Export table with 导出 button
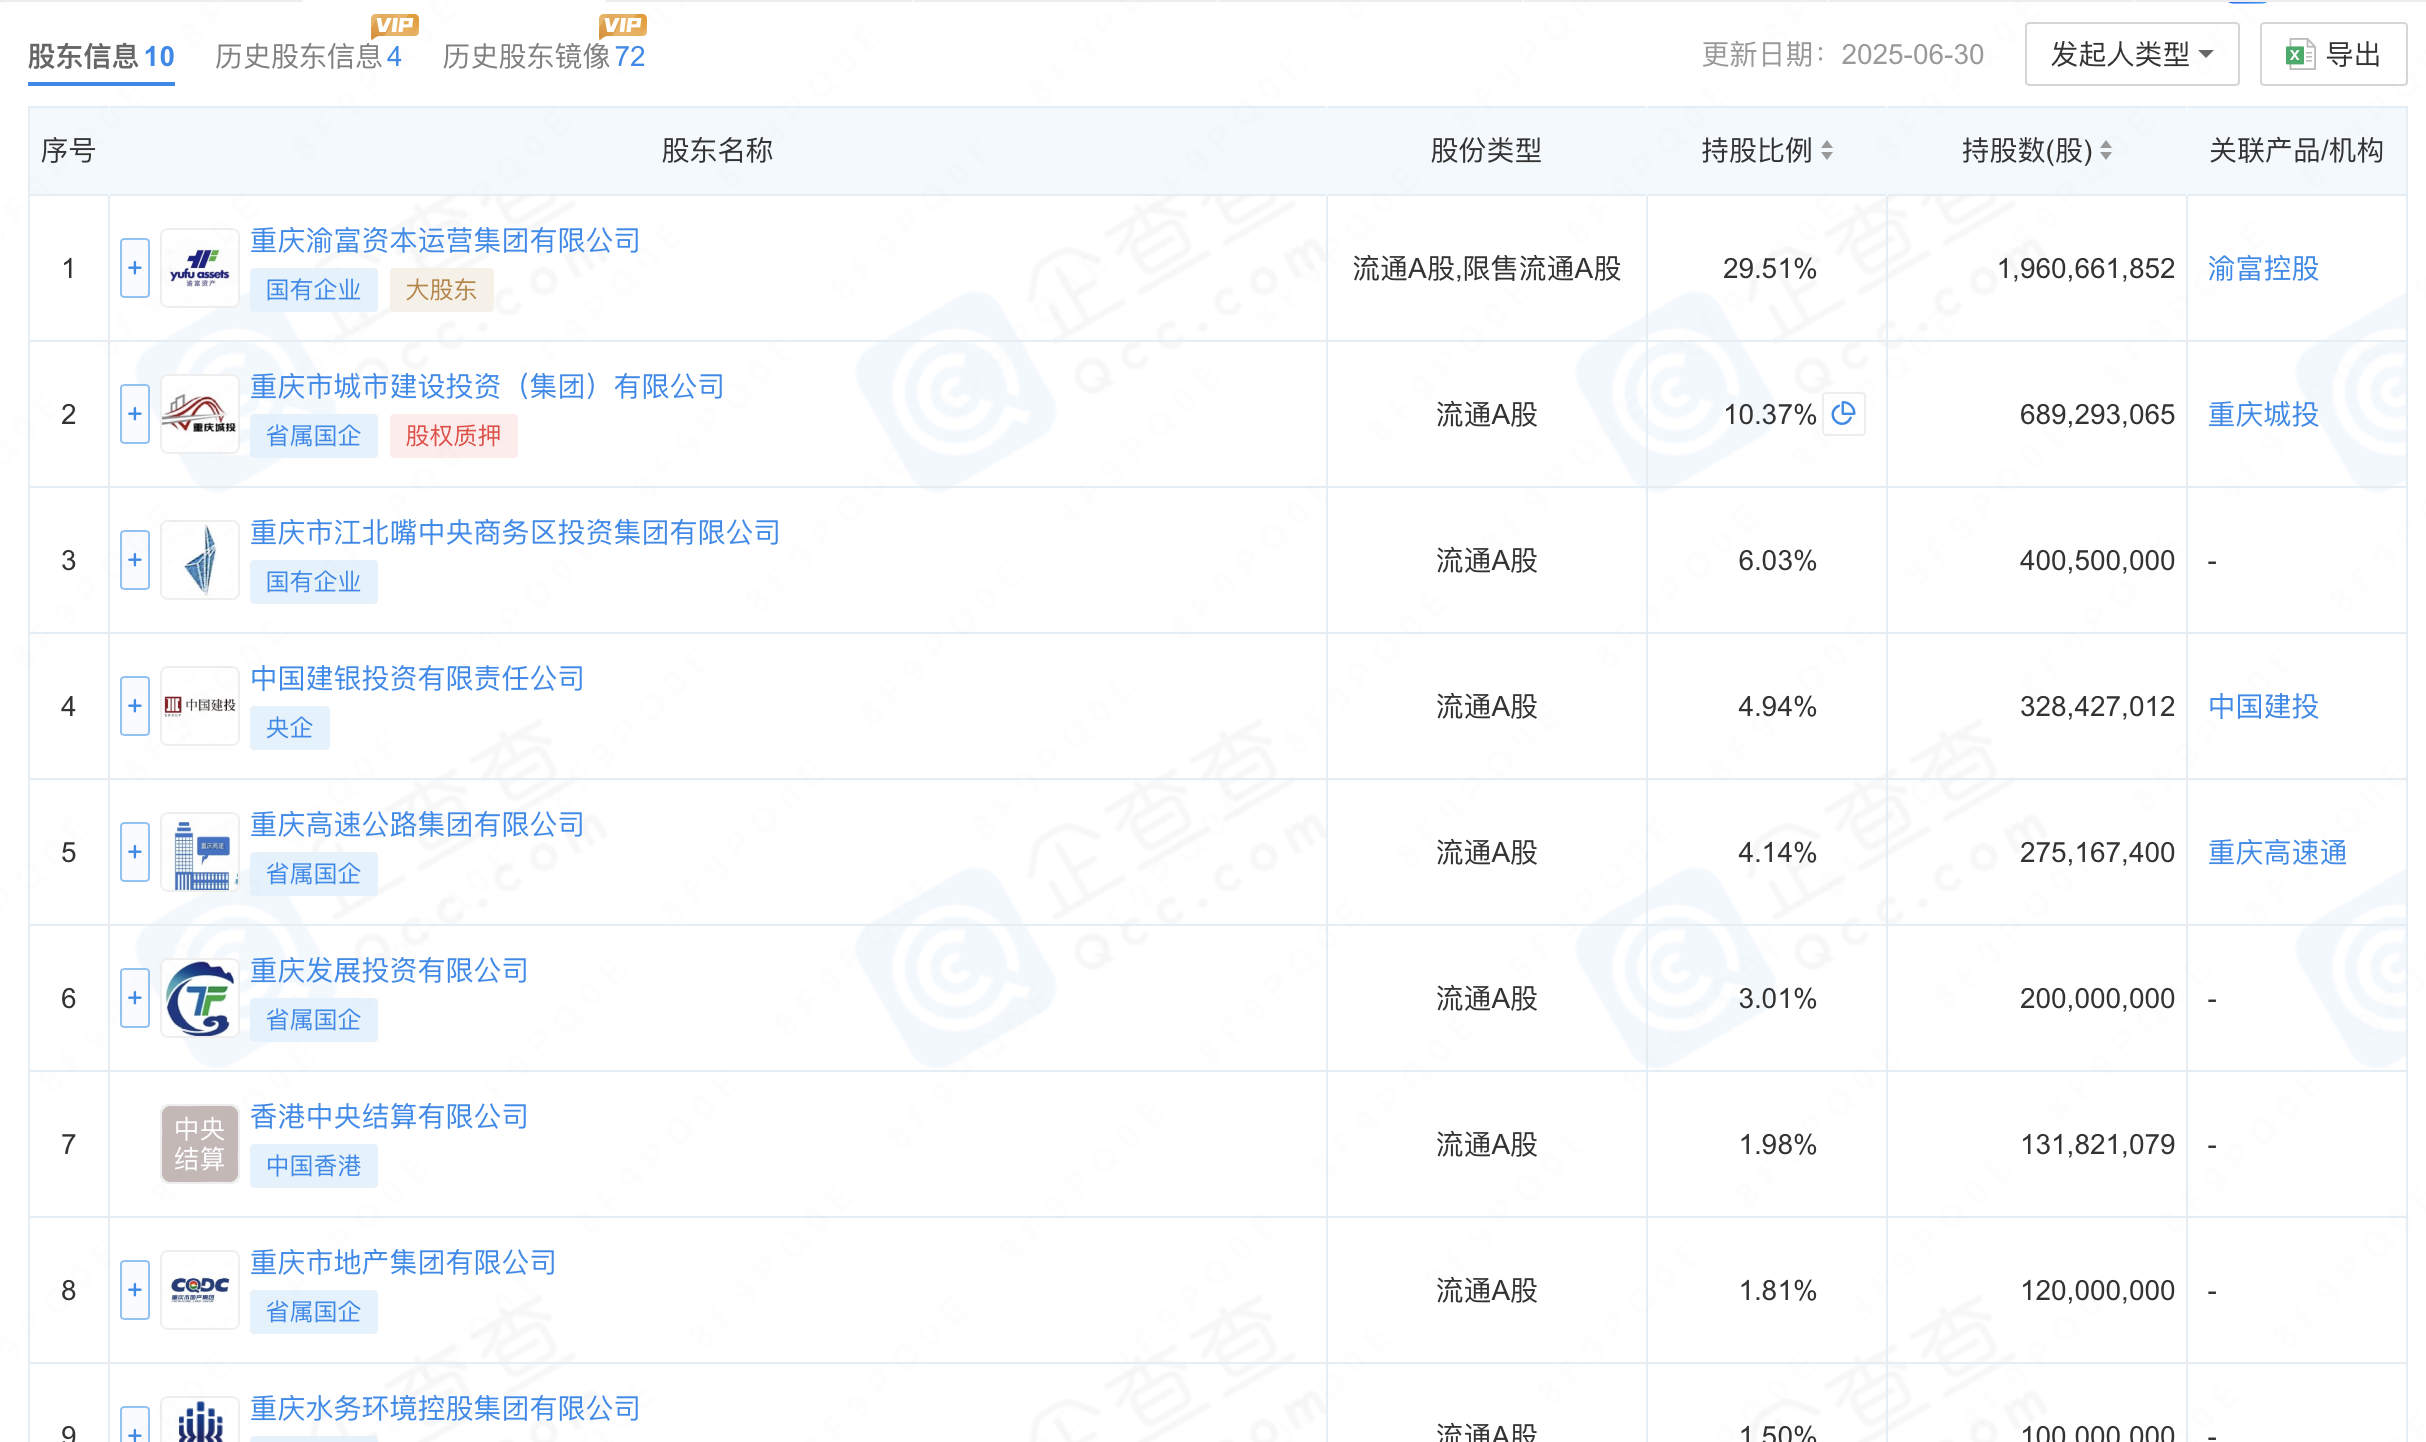The height and width of the screenshot is (1442, 2426). [x=2333, y=54]
